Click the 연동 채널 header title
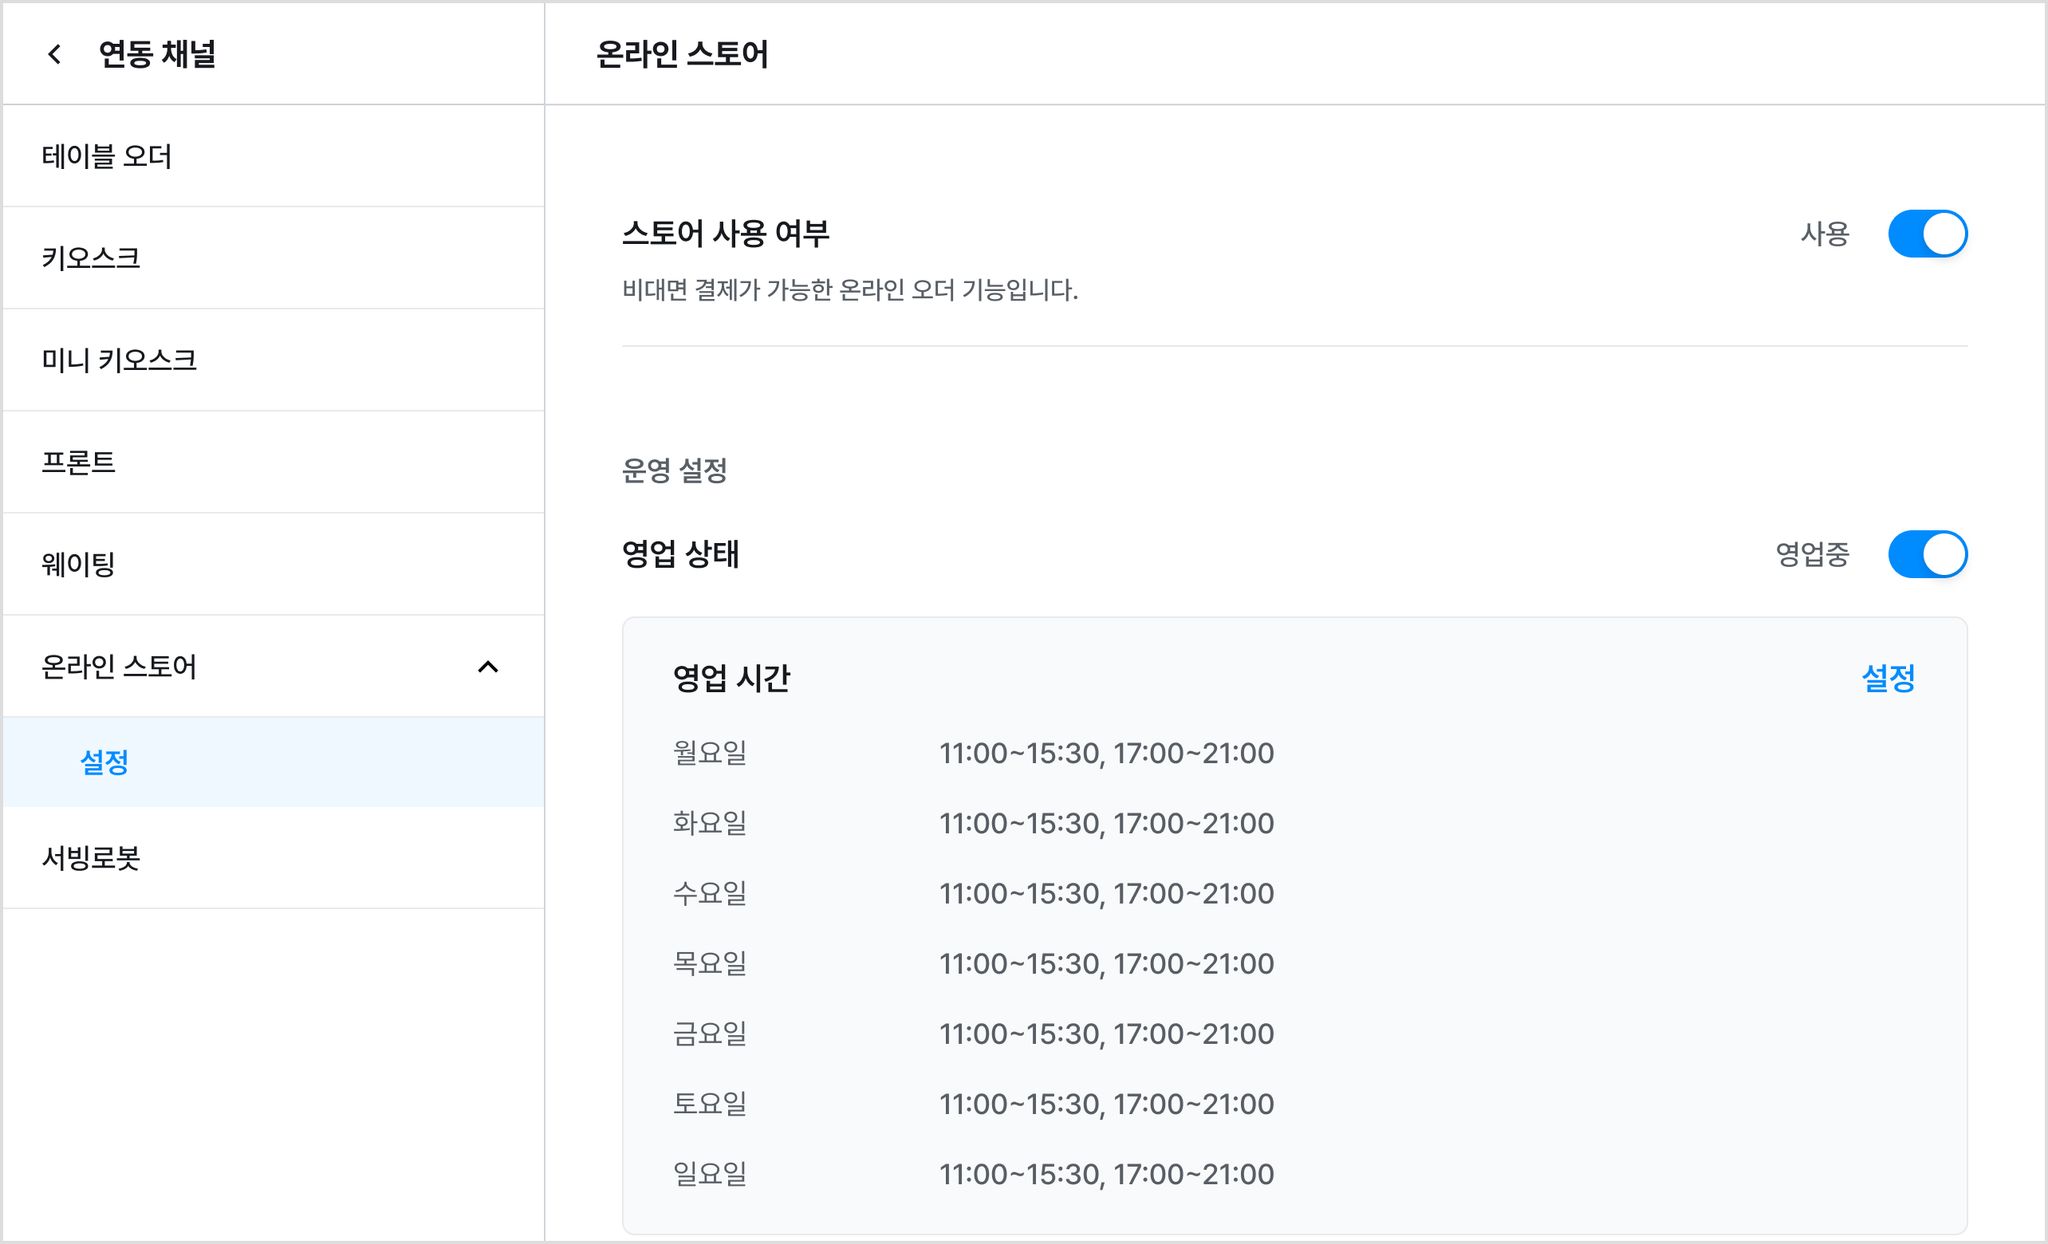The image size is (2048, 1244). tap(157, 54)
